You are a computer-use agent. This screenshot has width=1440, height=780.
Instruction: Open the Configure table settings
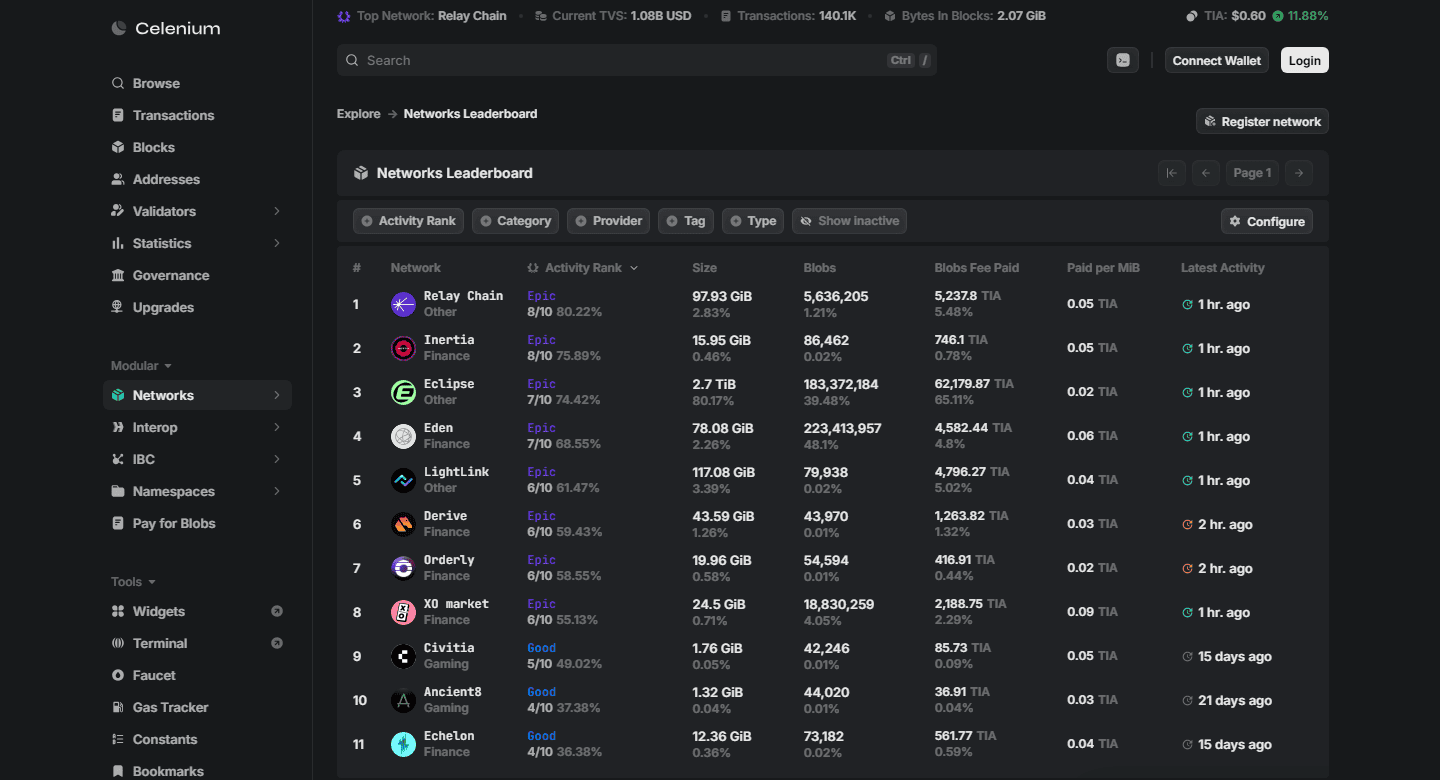(x=1267, y=221)
